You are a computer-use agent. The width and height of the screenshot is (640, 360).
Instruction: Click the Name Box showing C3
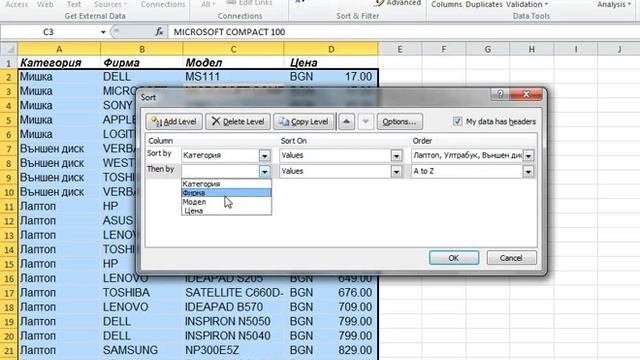[x=49, y=32]
